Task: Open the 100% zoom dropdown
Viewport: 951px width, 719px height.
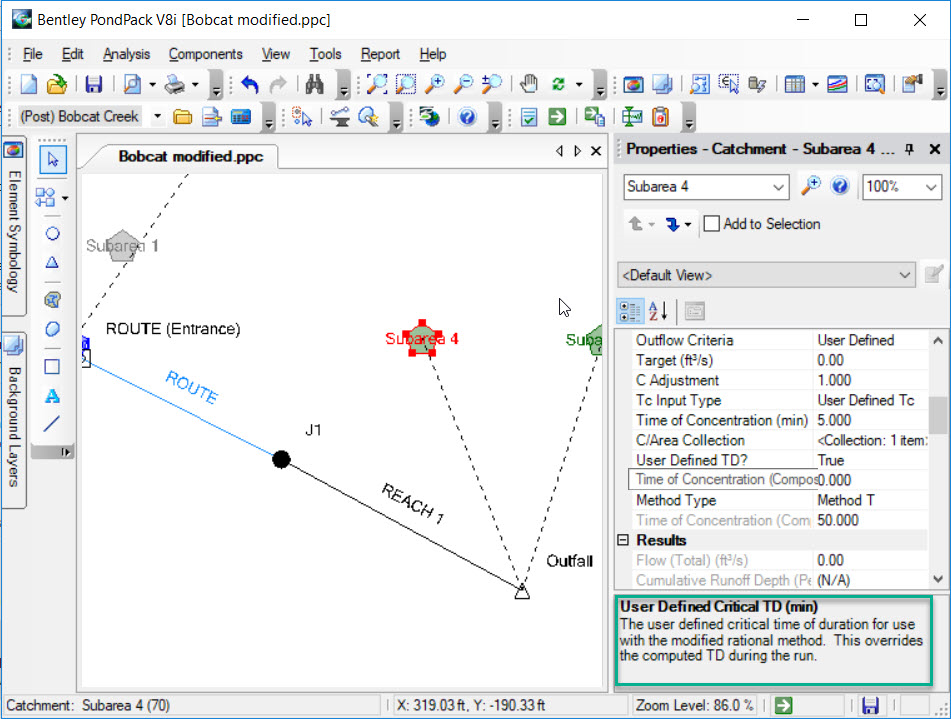Action: [932, 187]
